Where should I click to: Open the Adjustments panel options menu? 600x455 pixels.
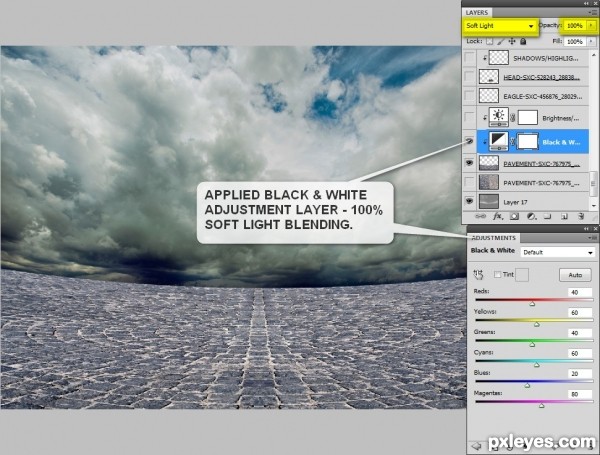pos(593,238)
